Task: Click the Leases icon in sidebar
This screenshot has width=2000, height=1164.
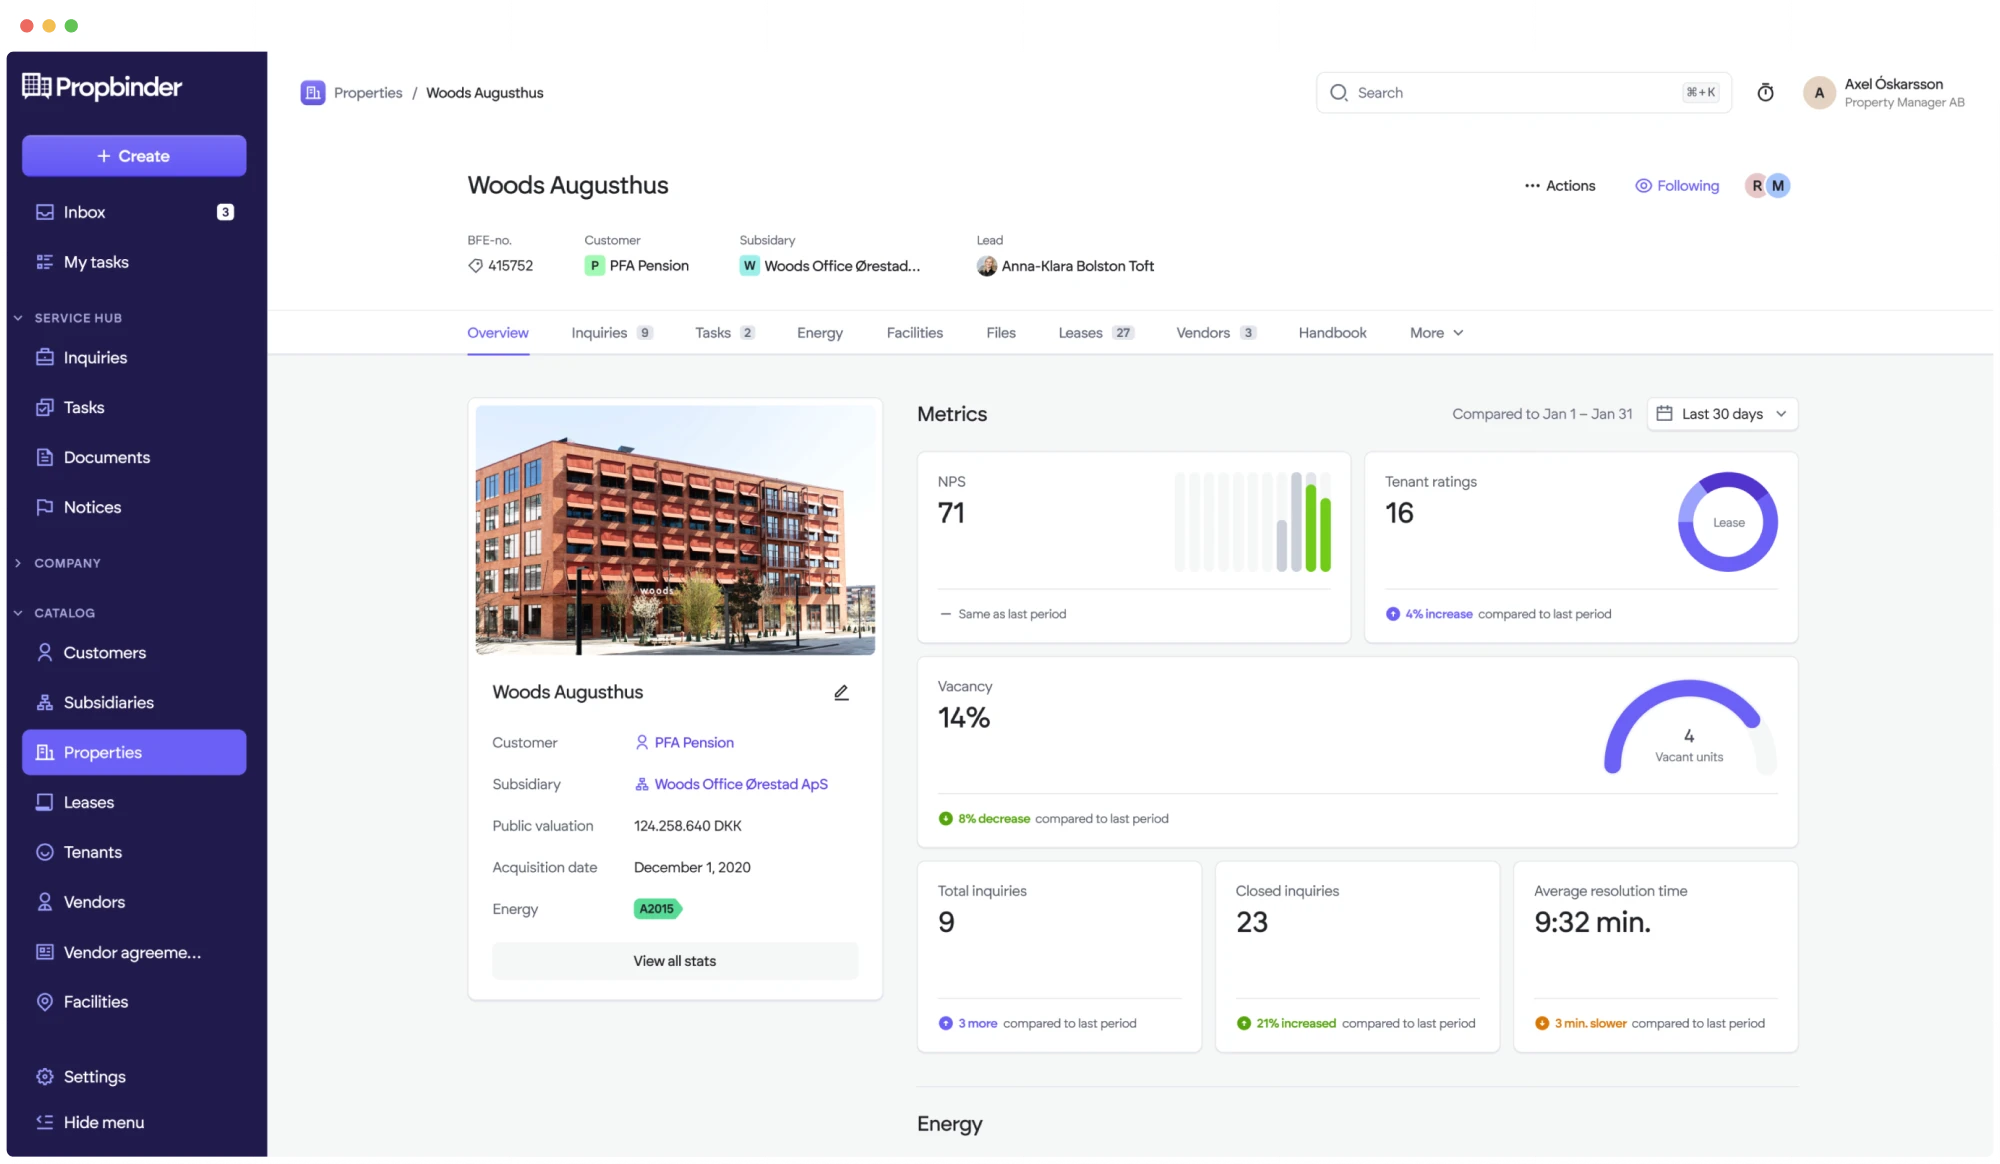Action: (43, 801)
